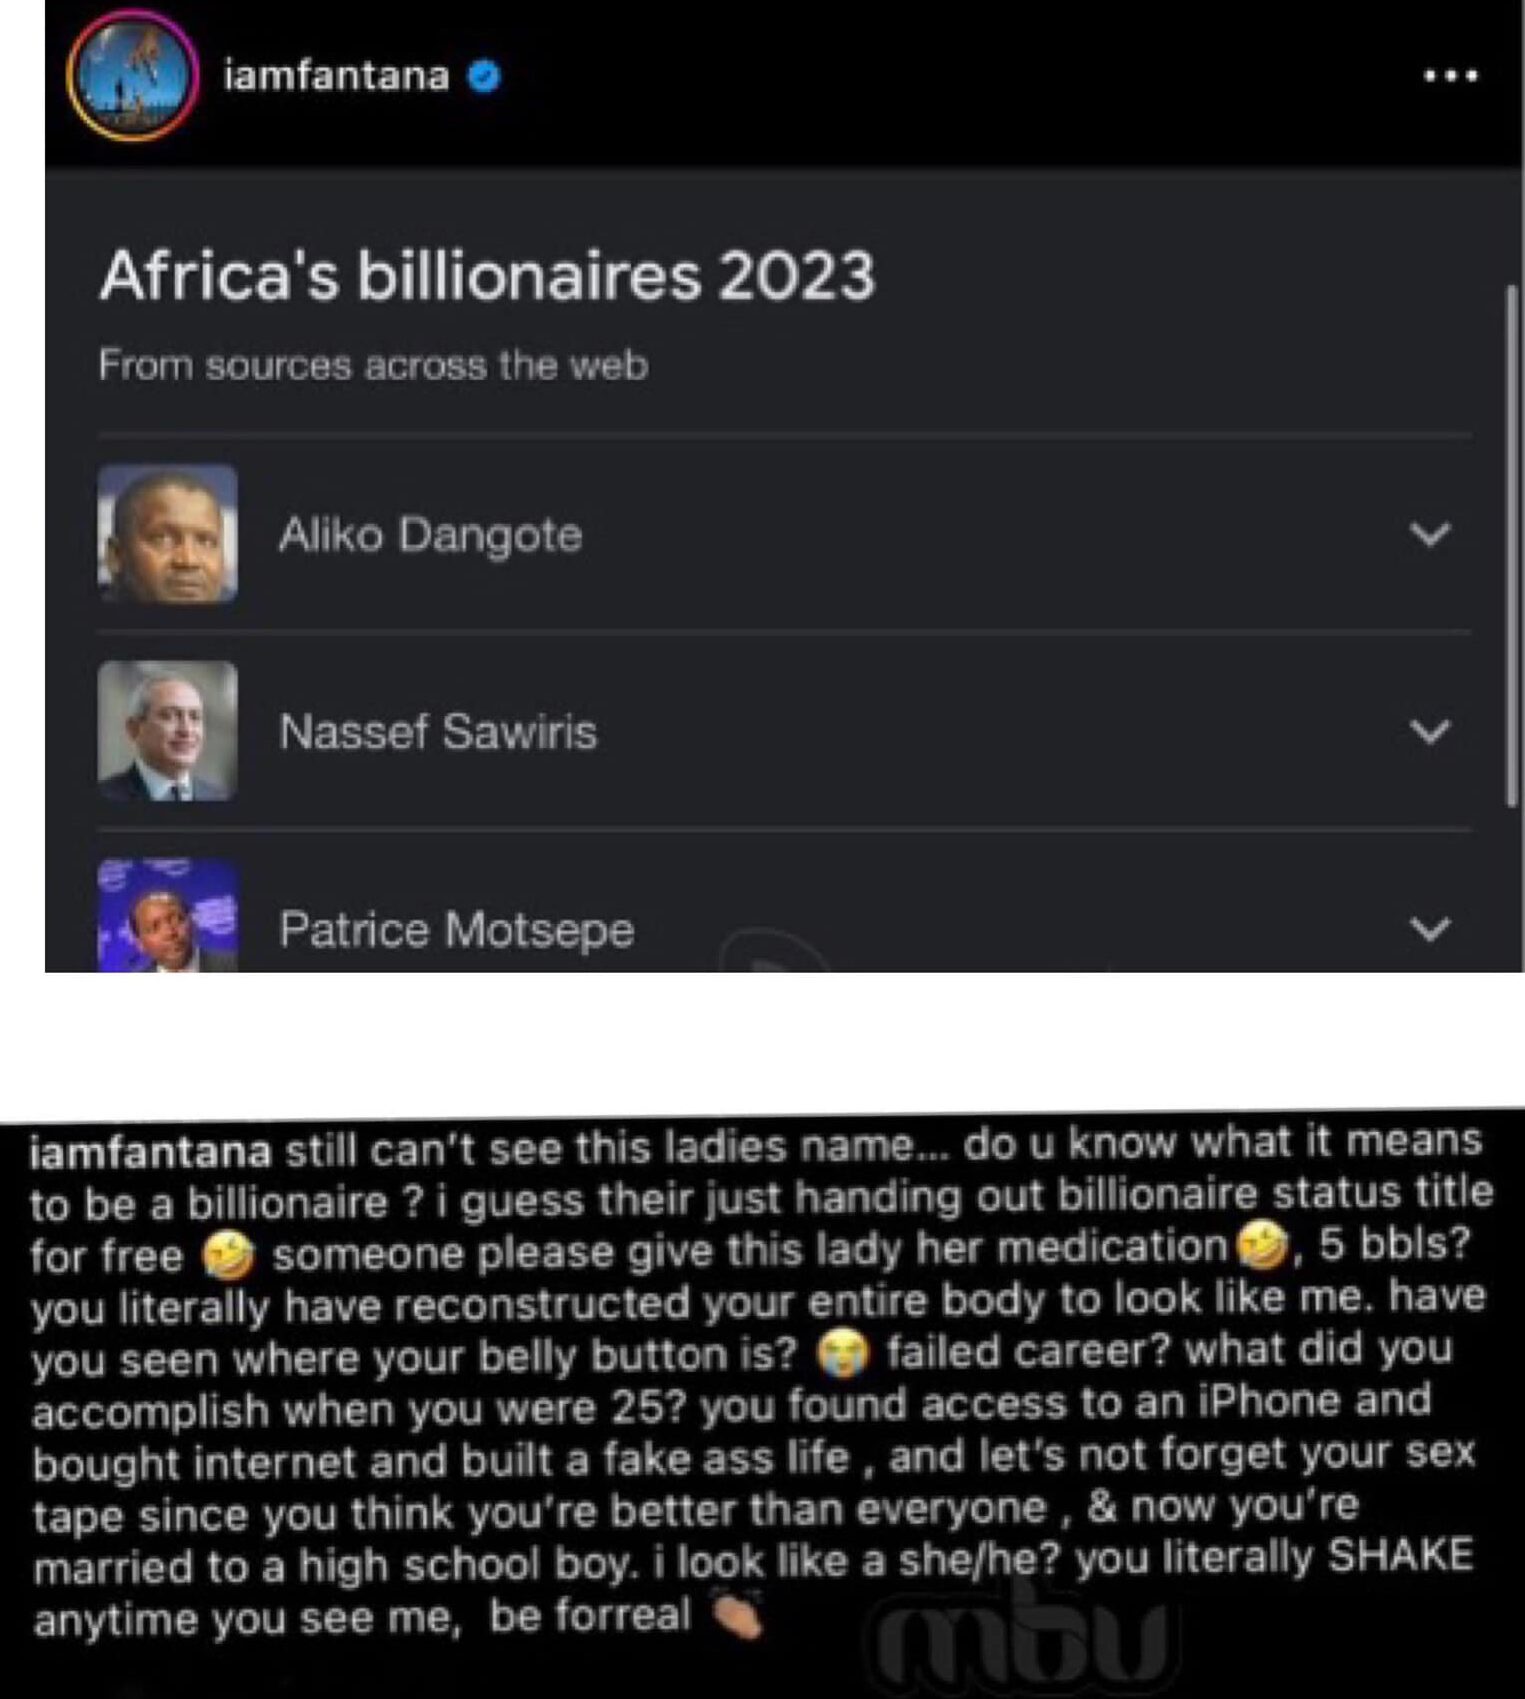Click the laughing emoji after 'for free'
This screenshot has height=1699, width=1525.
click(228, 1256)
